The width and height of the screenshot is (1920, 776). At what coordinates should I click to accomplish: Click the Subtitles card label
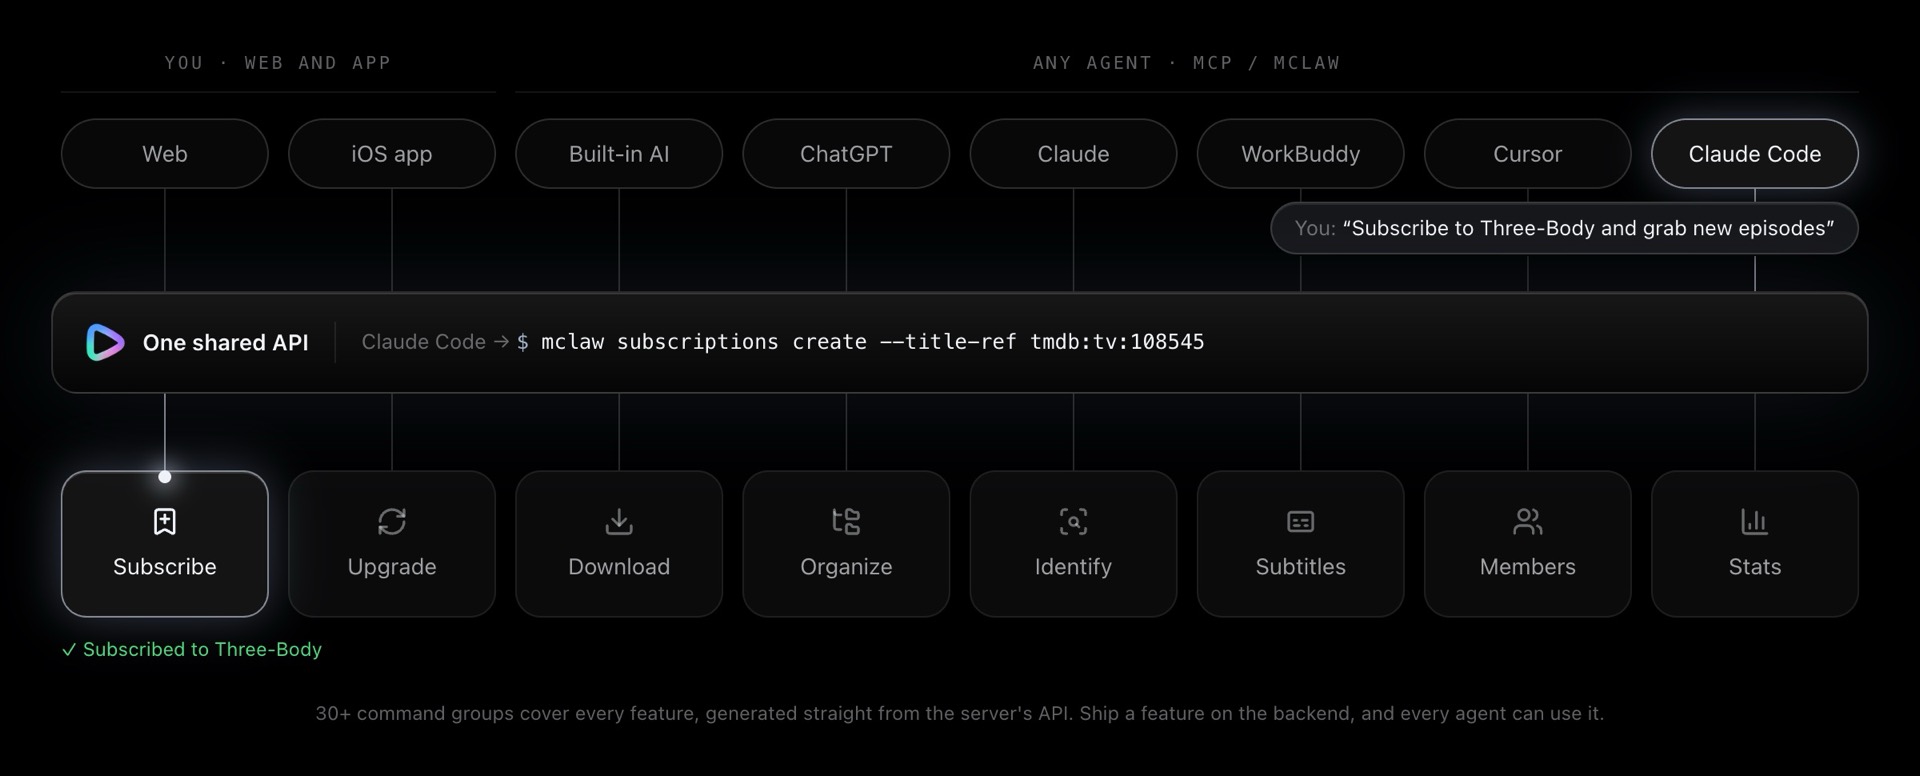1300,566
